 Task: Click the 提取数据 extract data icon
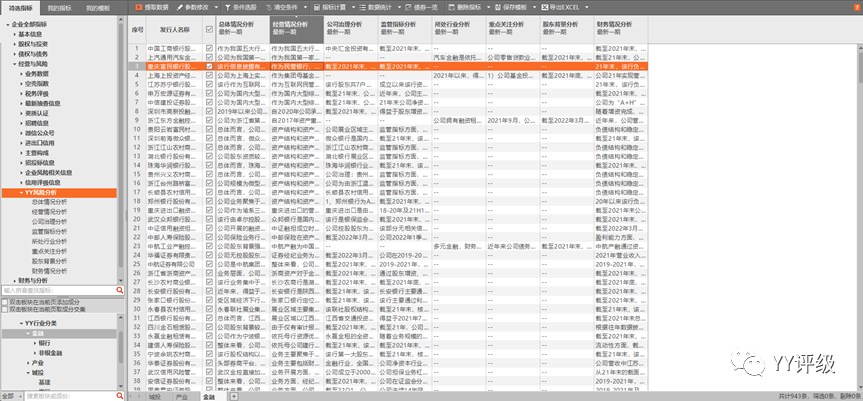139,8
